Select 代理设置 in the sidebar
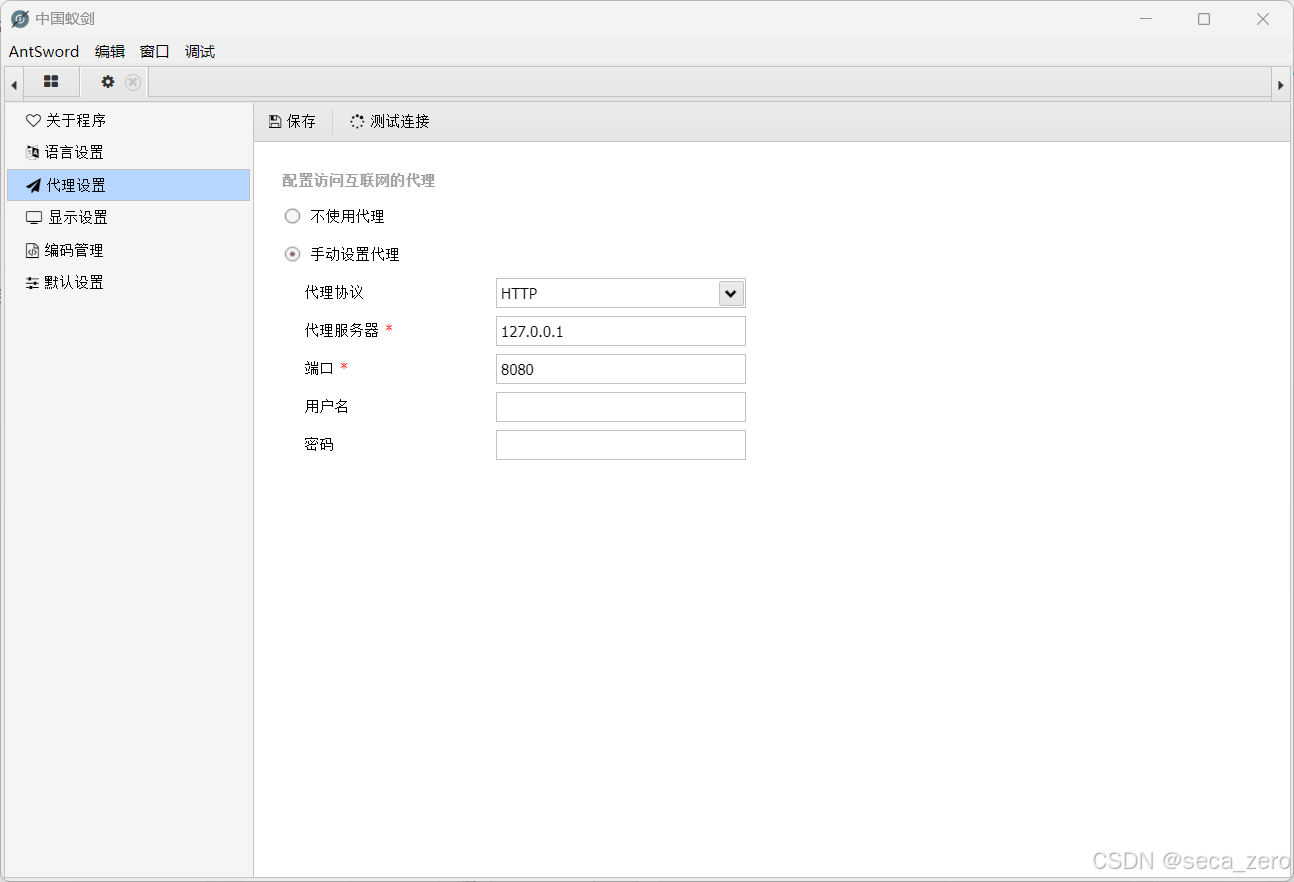Image resolution: width=1294 pixels, height=882 pixels. click(128, 185)
